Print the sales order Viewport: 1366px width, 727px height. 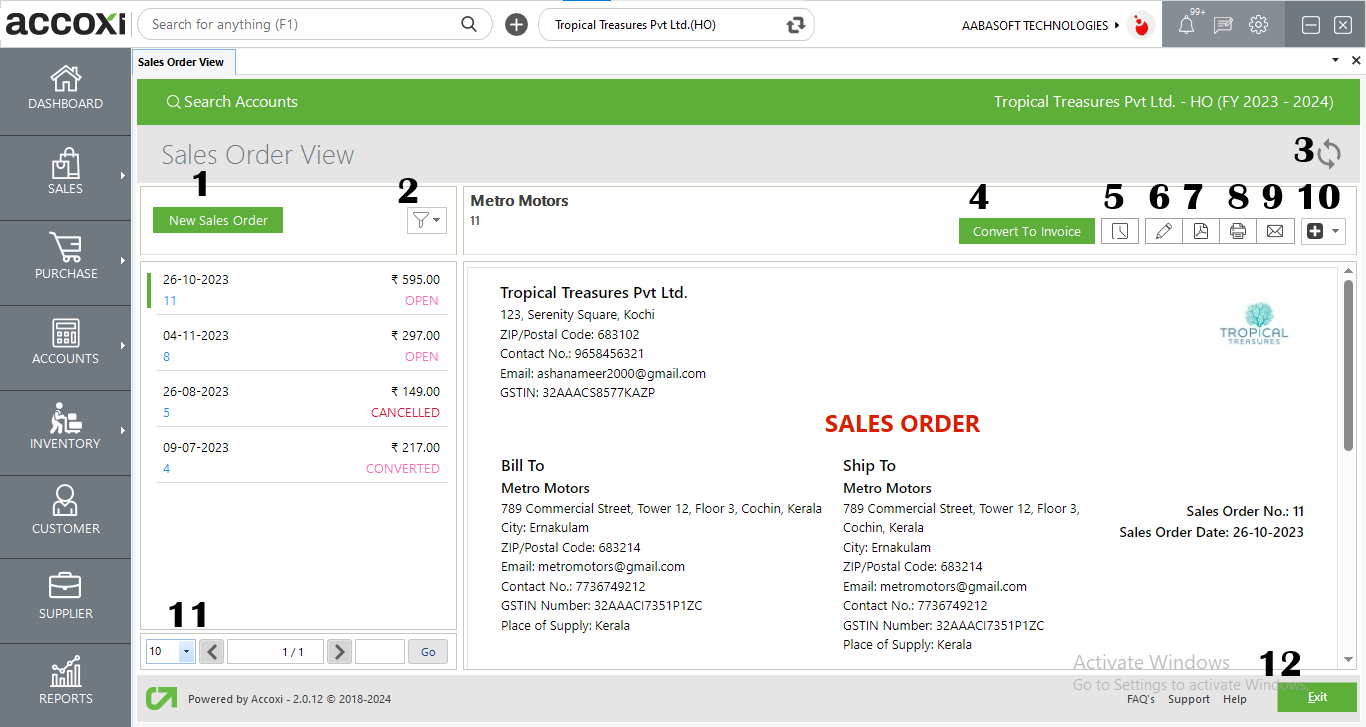pos(1238,230)
